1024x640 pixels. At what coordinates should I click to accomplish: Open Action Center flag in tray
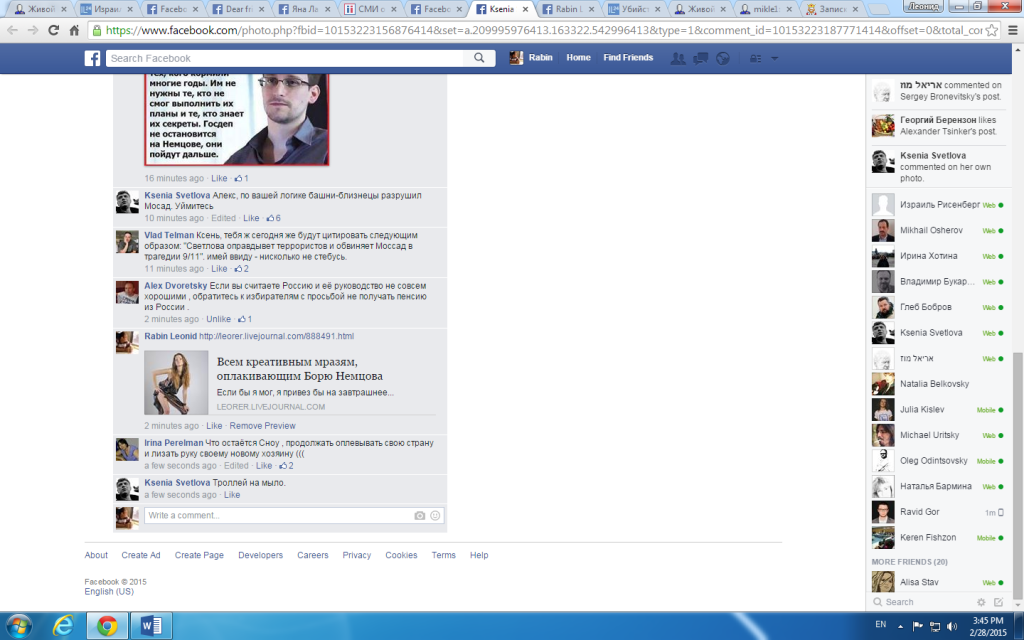tap(918, 626)
